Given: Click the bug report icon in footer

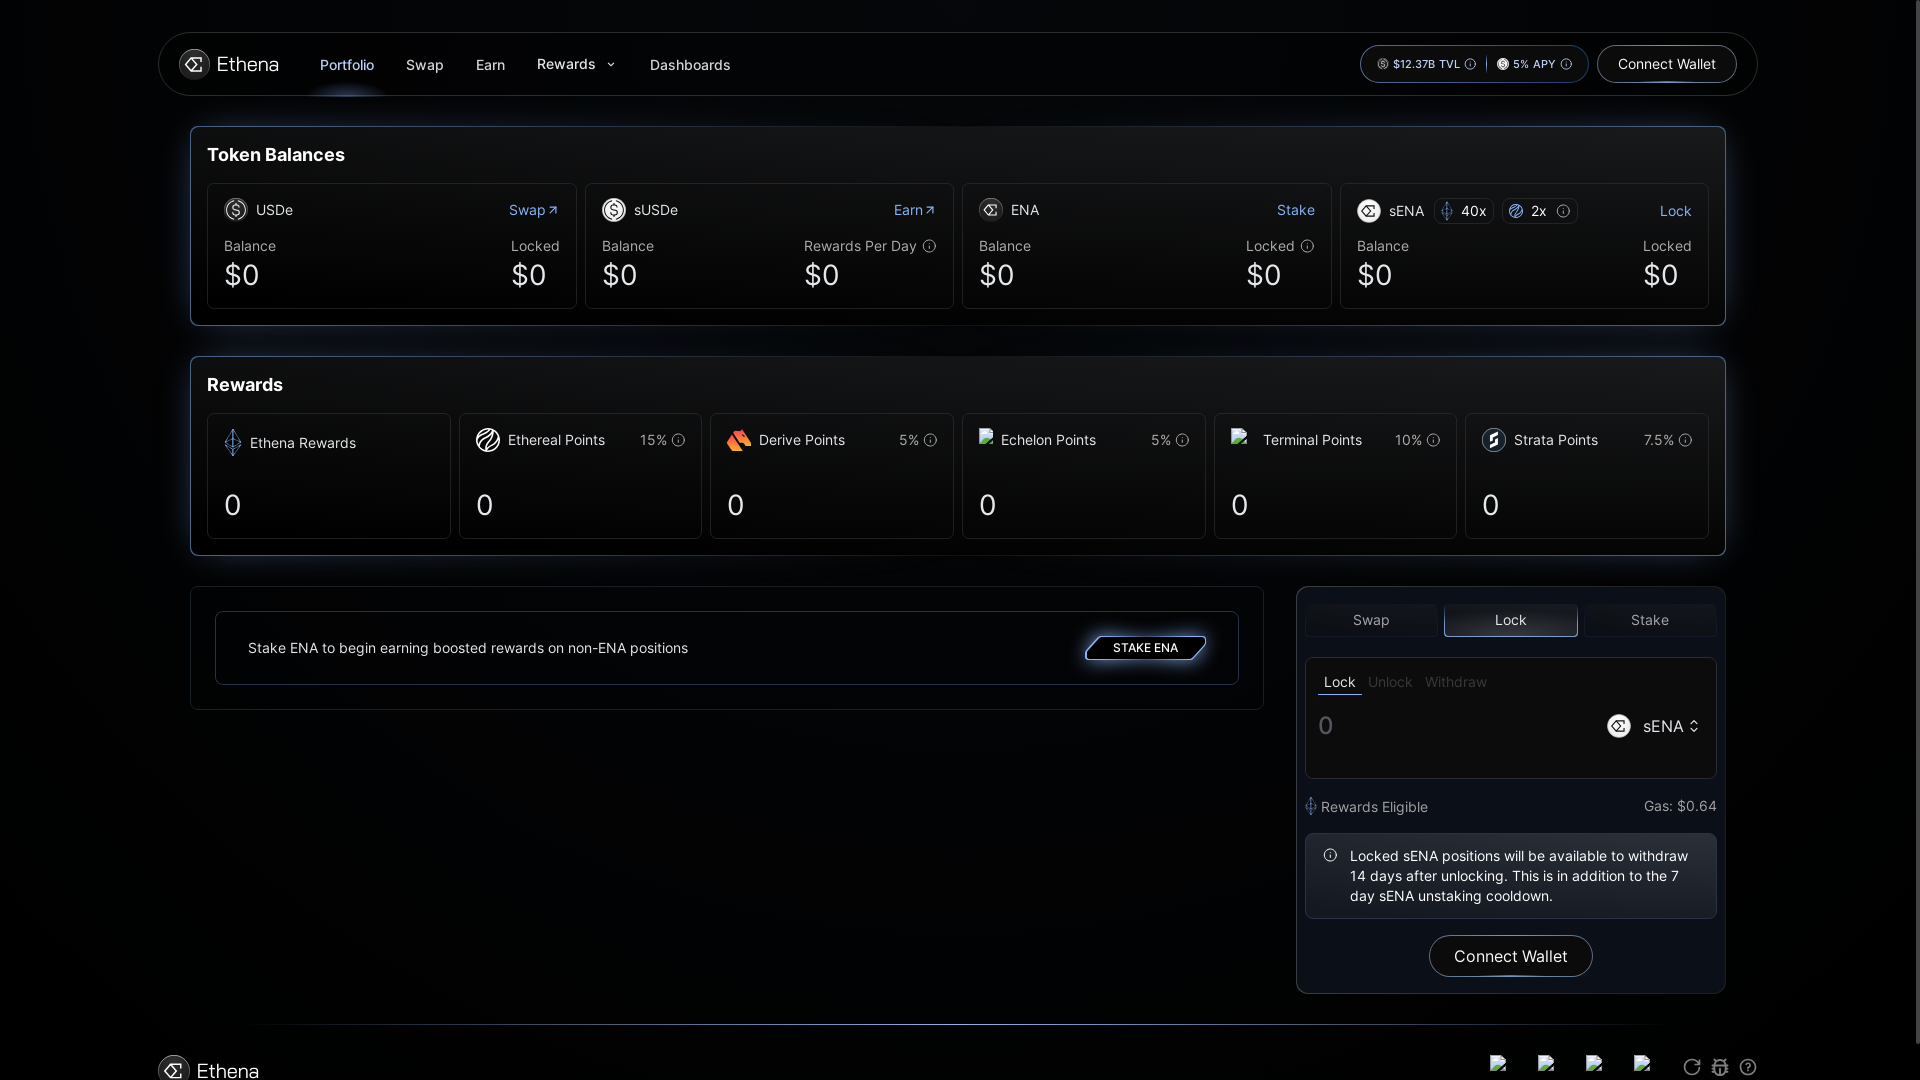Looking at the screenshot, I should tap(1720, 1067).
